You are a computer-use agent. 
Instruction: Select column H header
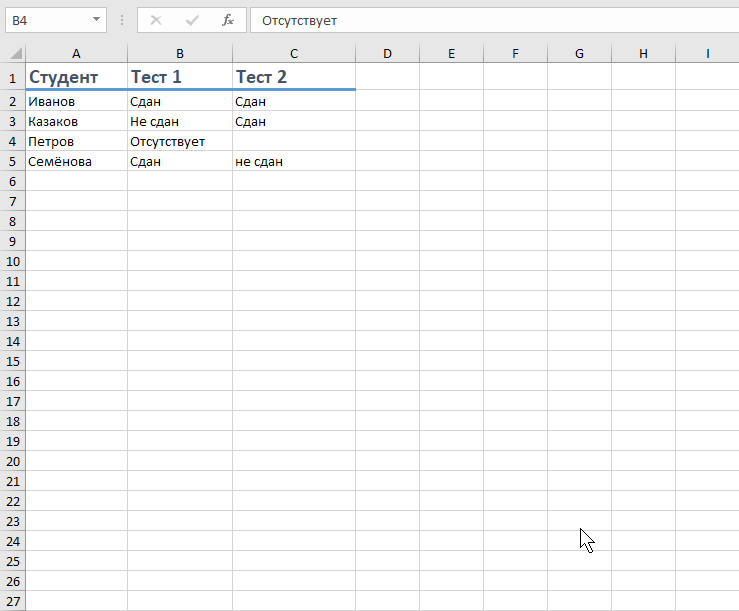pyautogui.click(x=643, y=53)
